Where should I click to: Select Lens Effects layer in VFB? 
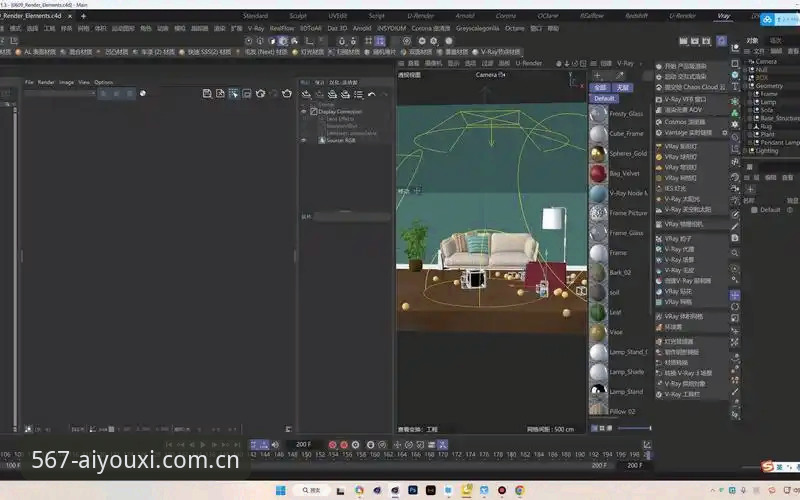[340, 119]
